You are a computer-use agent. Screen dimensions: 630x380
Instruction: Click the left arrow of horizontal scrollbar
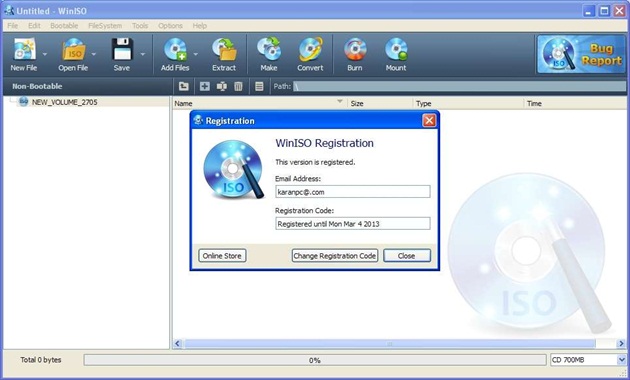pos(178,343)
